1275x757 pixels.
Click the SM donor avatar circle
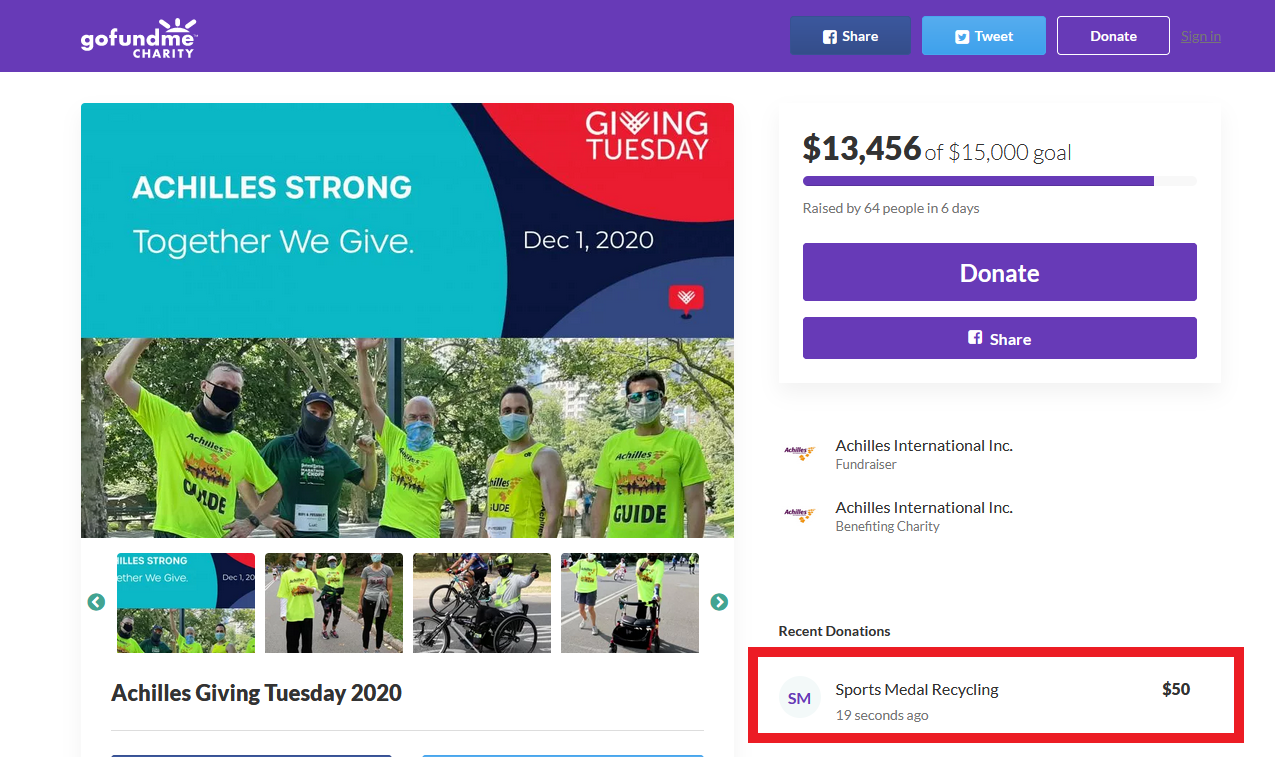[x=799, y=698]
